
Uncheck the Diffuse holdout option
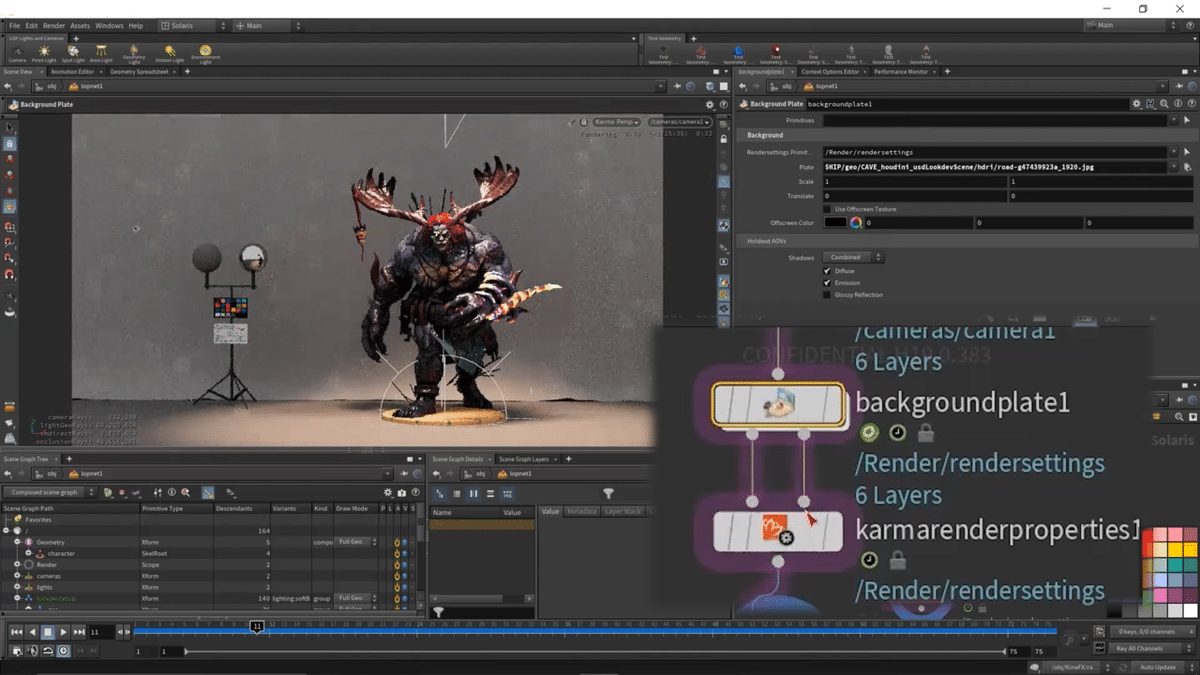point(827,271)
